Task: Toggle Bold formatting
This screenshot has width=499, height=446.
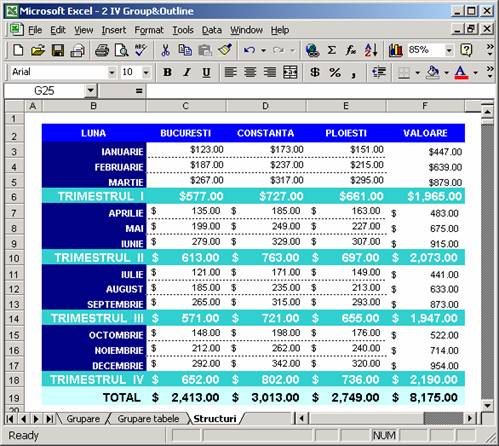Action: point(167,72)
